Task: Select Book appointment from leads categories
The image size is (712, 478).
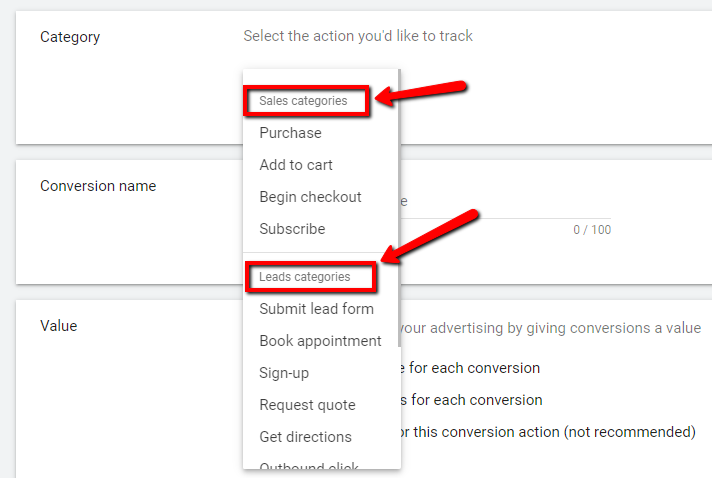Action: click(321, 341)
